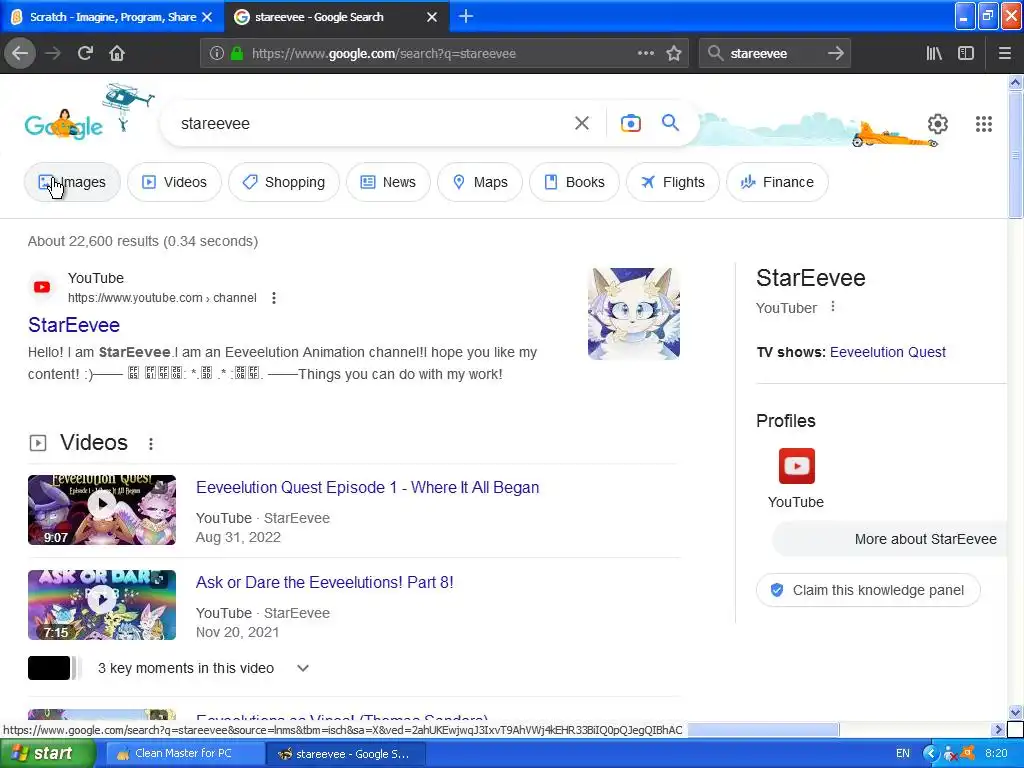Screen dimensions: 1024x768
Task: Click the Google search input containing stareevee
Action: click(372, 123)
